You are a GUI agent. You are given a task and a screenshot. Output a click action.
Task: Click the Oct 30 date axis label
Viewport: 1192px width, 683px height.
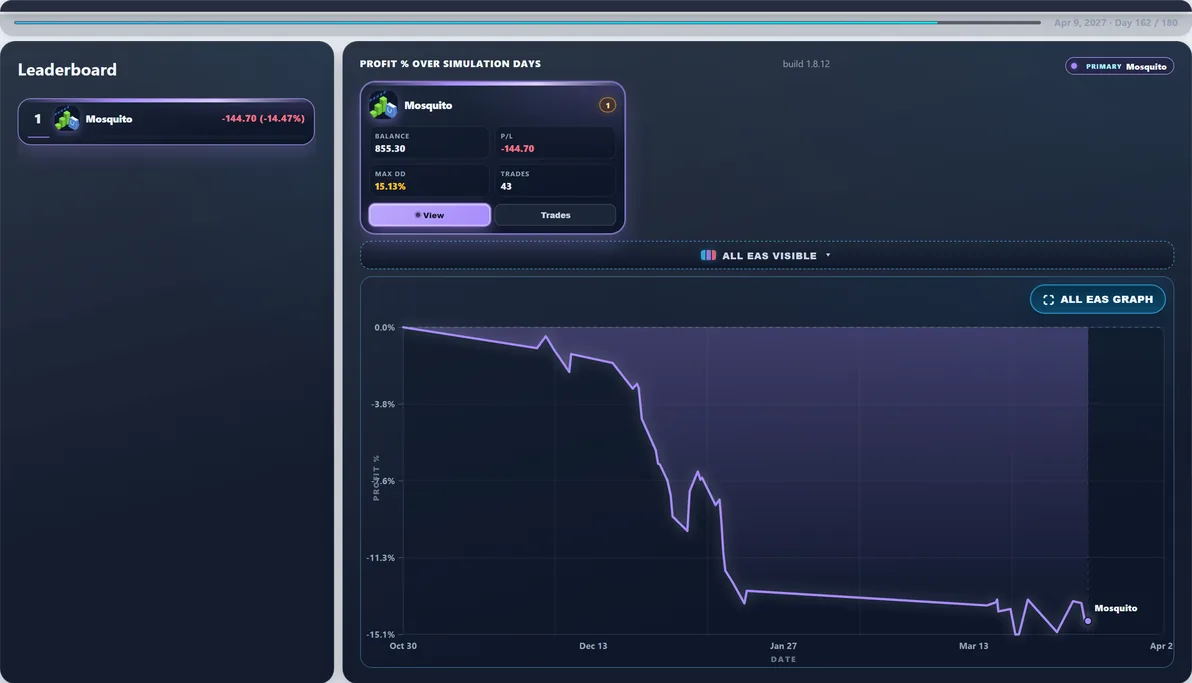pos(403,646)
